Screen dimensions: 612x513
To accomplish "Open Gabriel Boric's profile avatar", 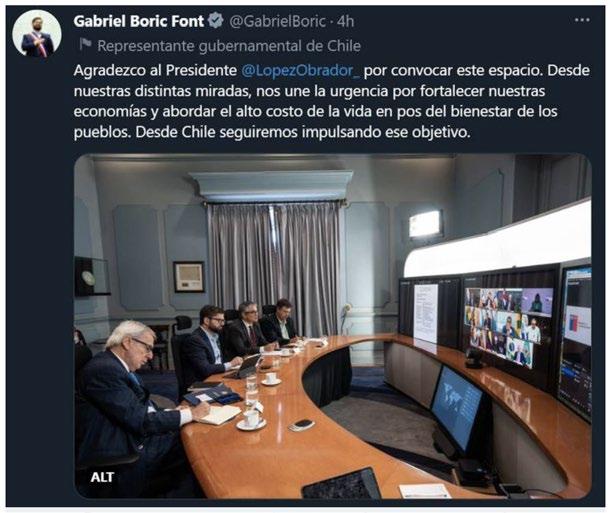I will tap(37, 34).
